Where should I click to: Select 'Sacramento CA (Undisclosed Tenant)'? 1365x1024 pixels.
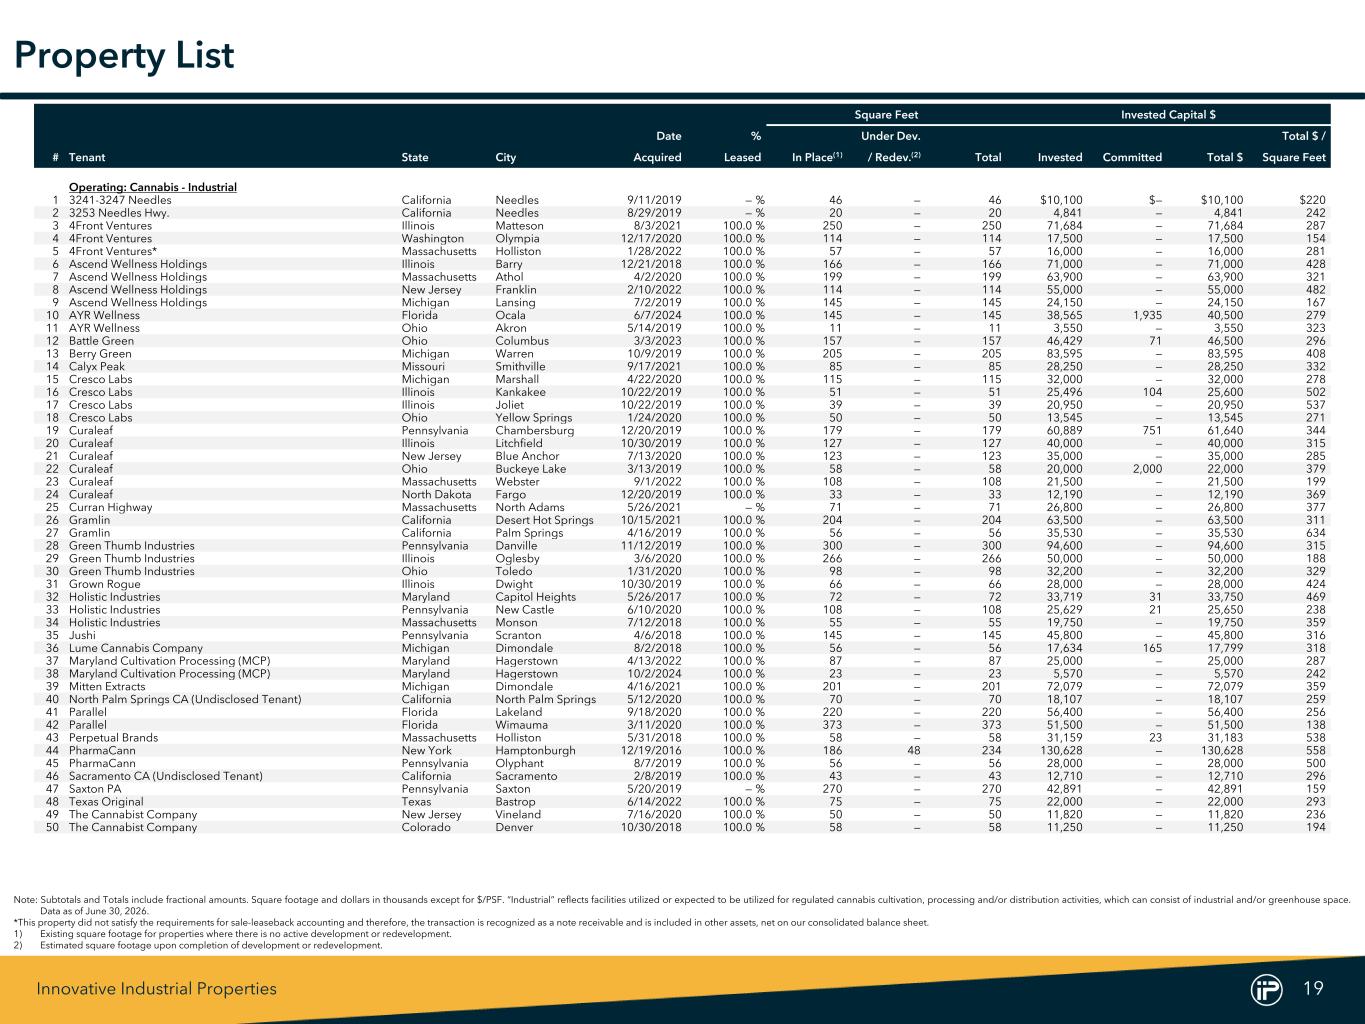[x=166, y=776]
